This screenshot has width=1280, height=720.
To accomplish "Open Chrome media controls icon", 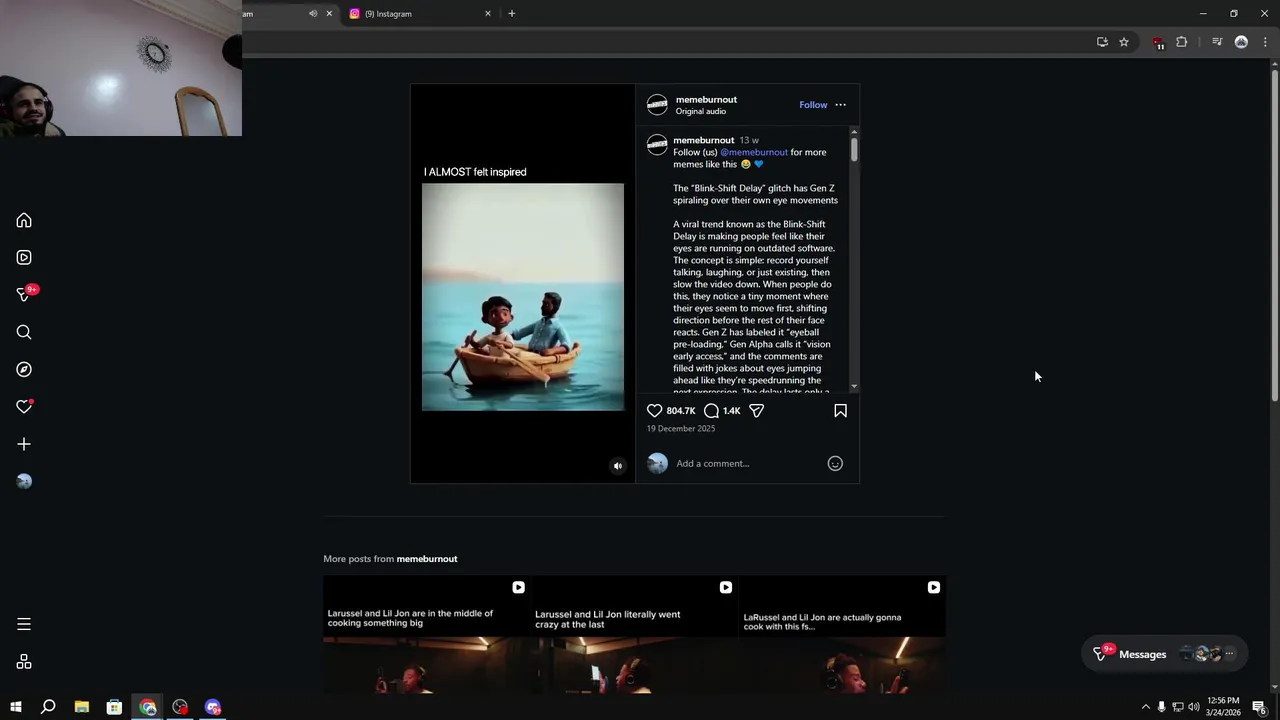I will point(1217,42).
